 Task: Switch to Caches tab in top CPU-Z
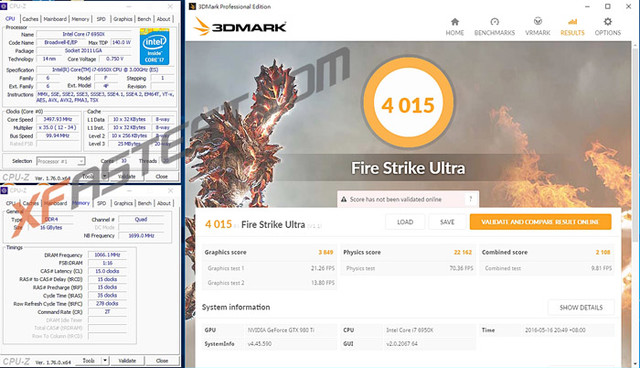[30, 19]
